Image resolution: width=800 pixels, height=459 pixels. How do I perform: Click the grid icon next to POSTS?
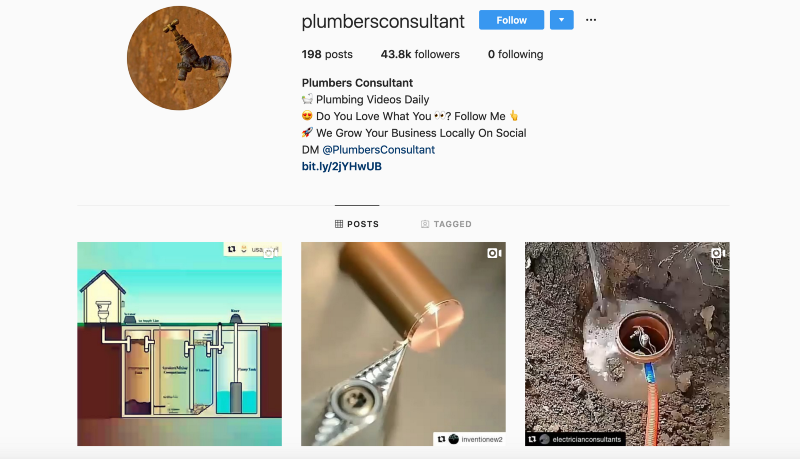tap(339, 224)
